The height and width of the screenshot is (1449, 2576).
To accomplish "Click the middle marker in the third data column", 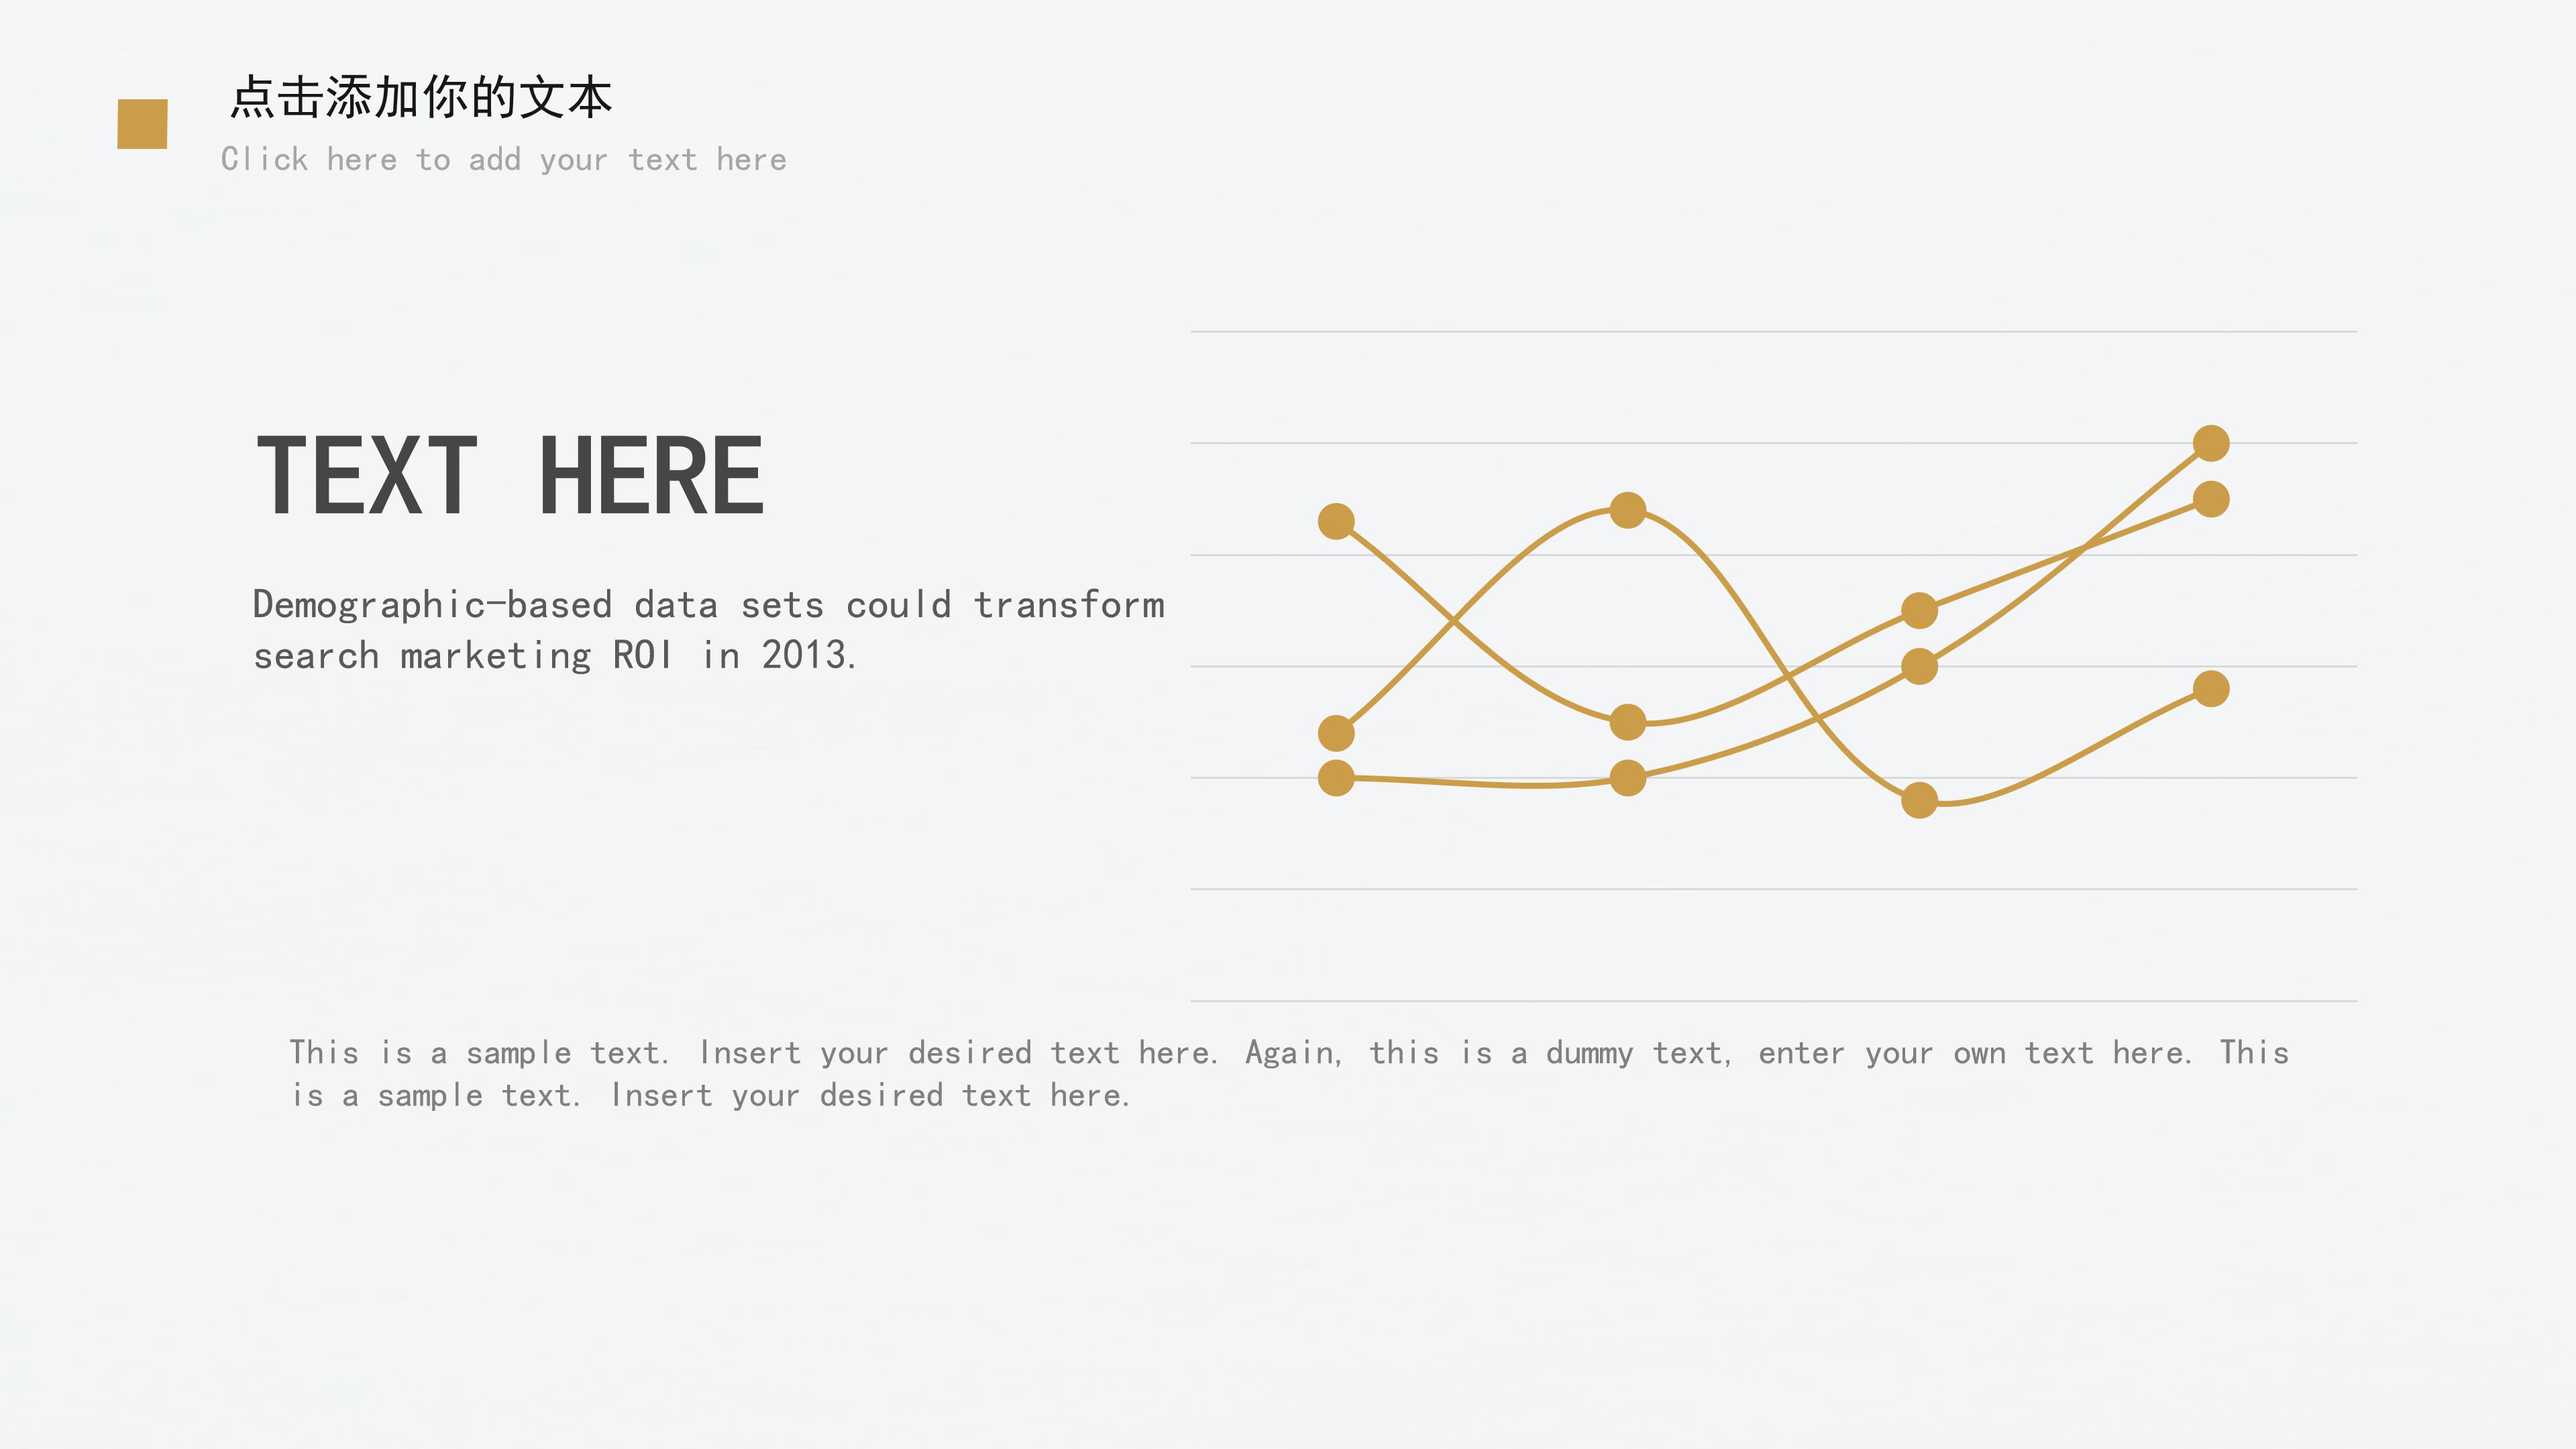I will click(1919, 666).
